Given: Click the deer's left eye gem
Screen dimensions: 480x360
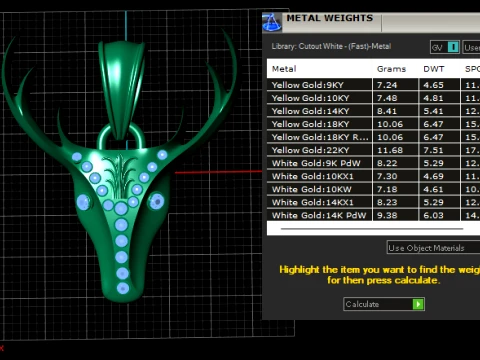Looking at the screenshot, I should coord(83,202).
